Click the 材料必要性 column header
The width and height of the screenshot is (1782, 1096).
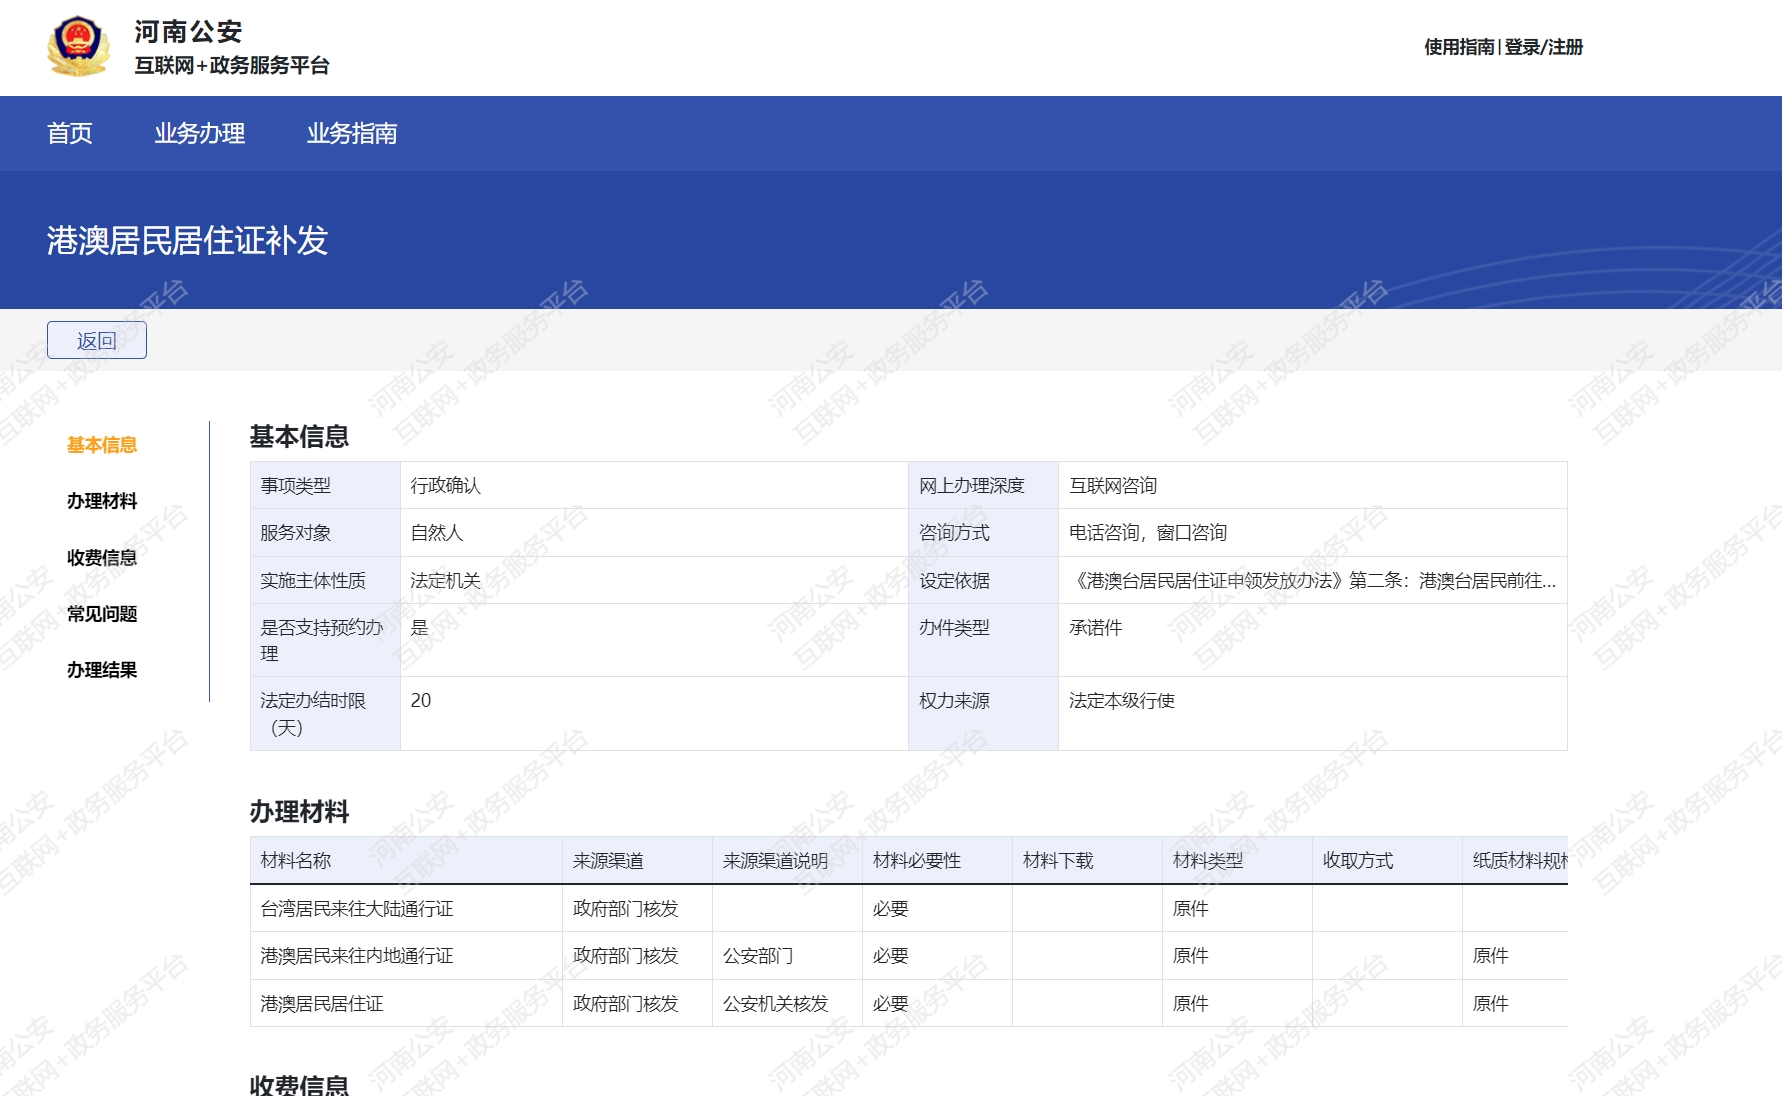[916, 861]
